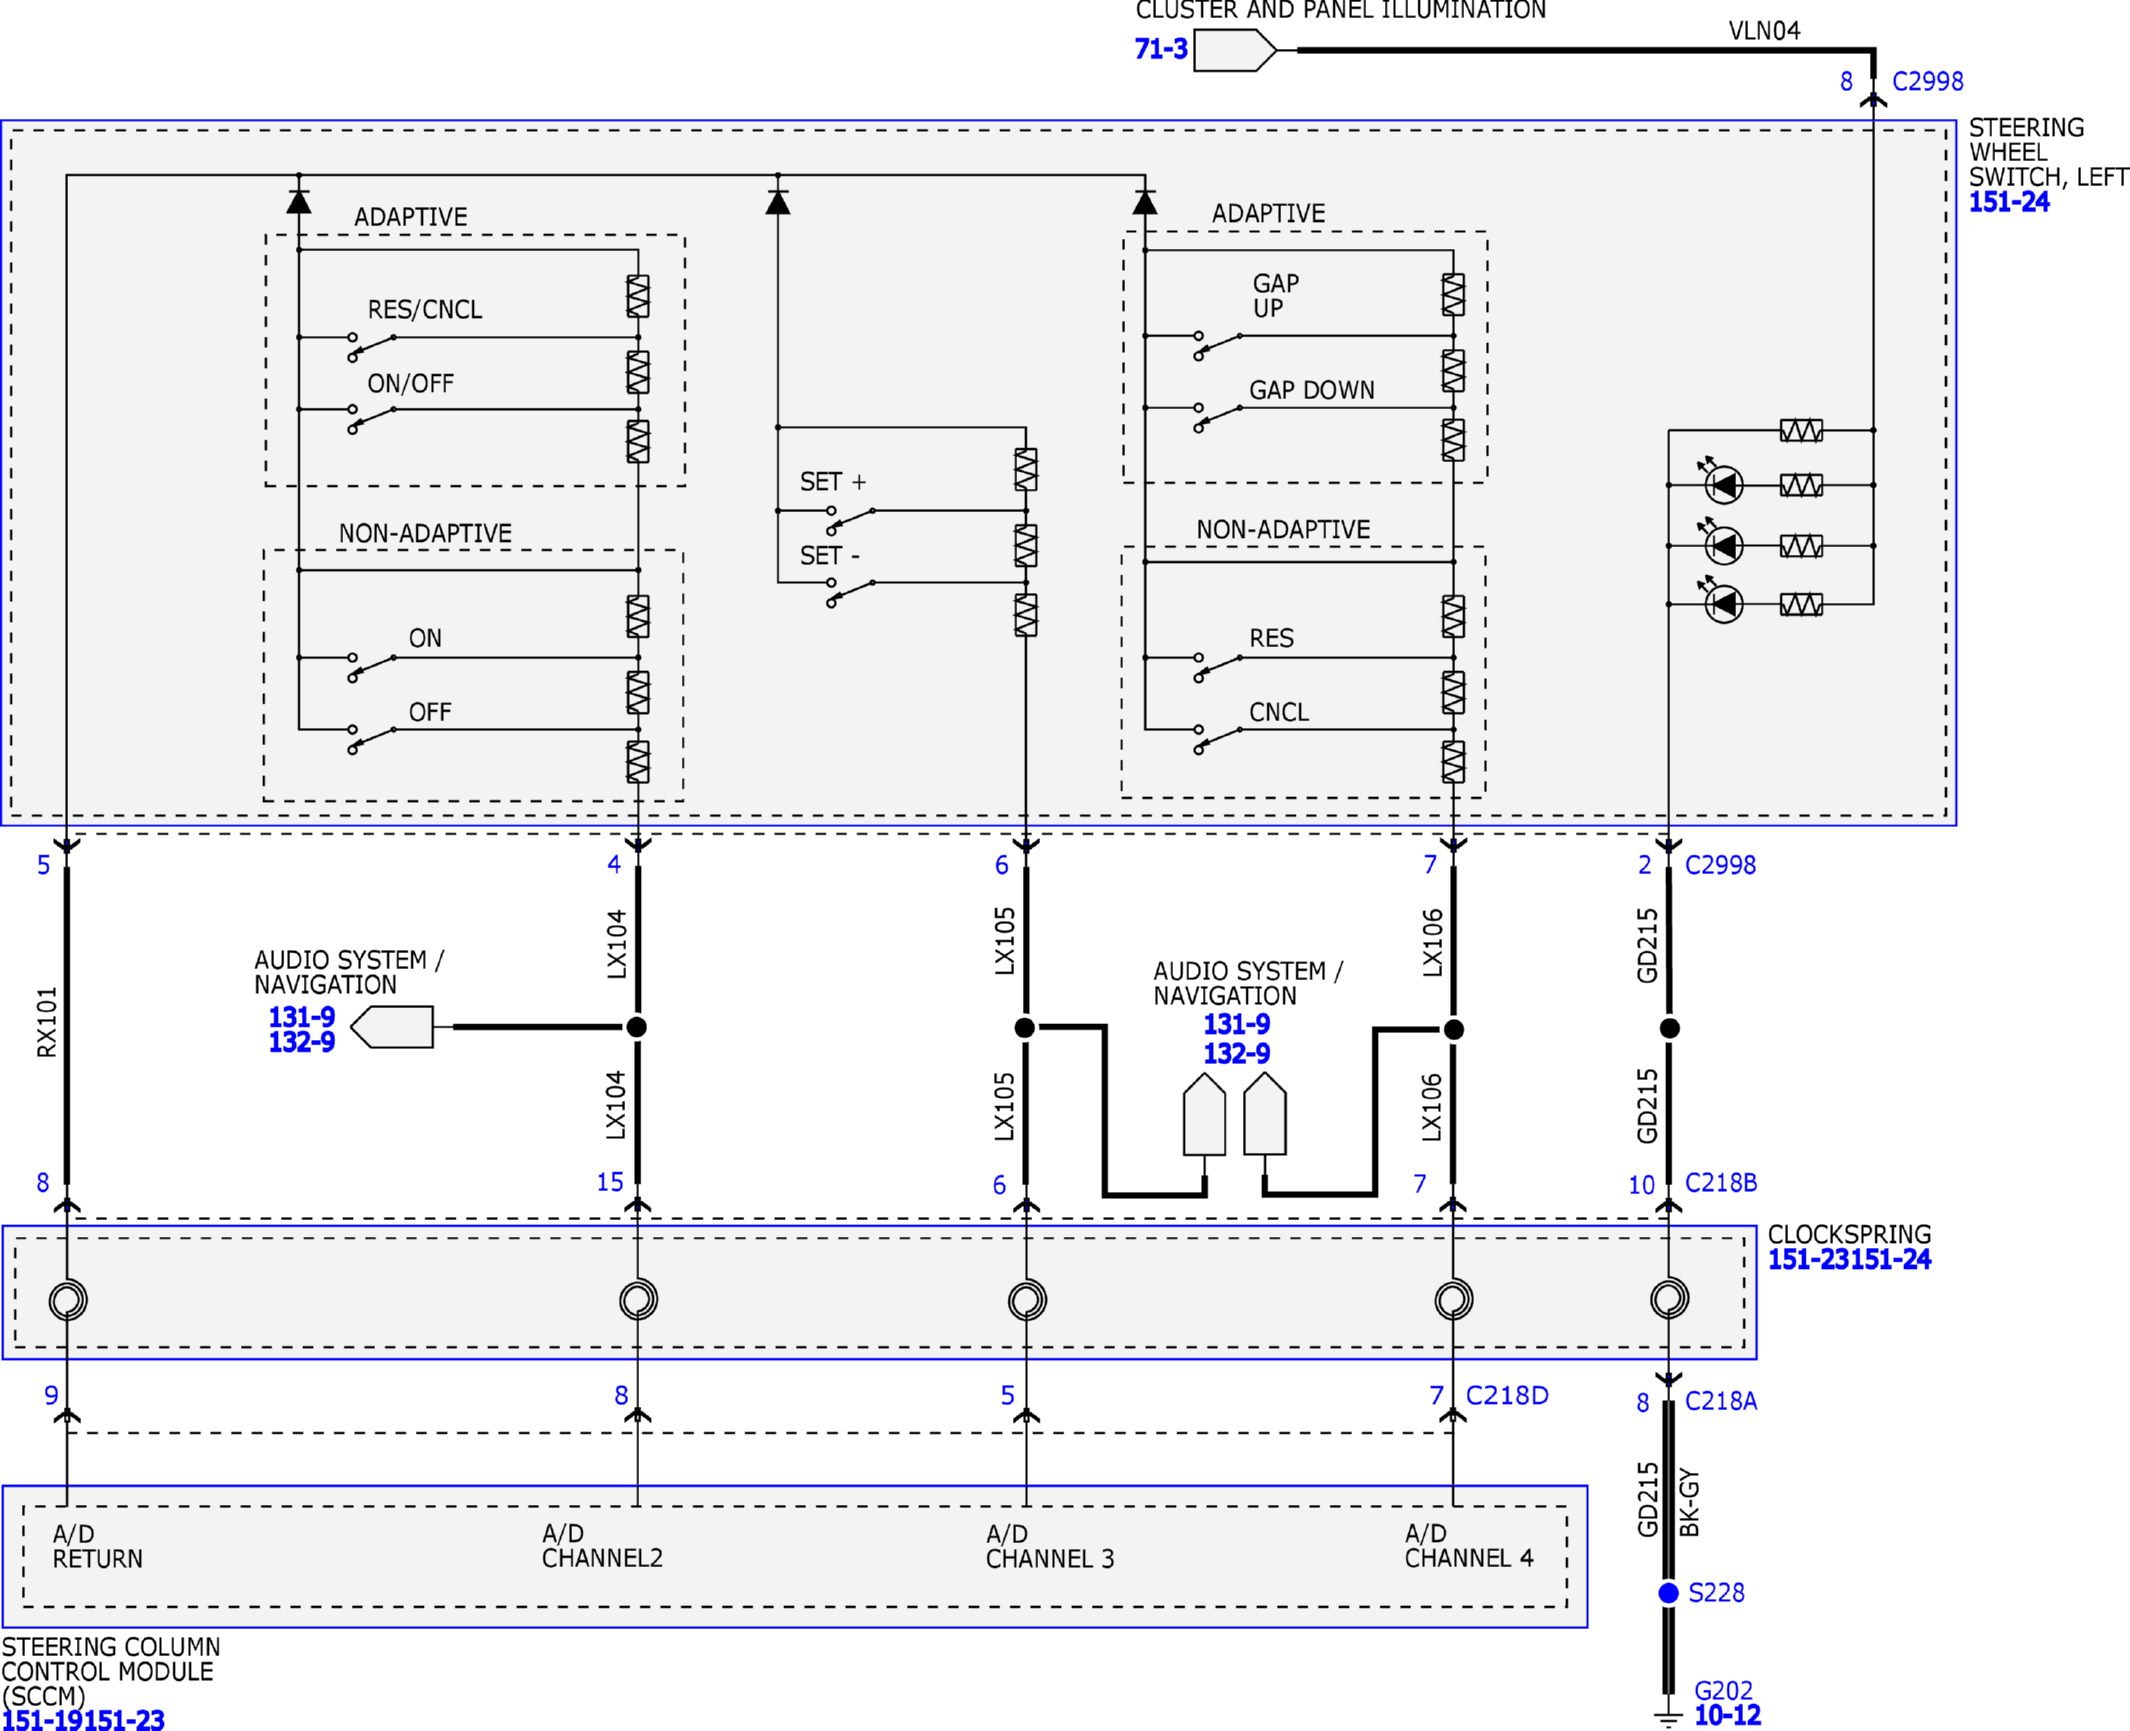
Task: Select the non-adaptive OFF switch symbol
Action: (372, 740)
